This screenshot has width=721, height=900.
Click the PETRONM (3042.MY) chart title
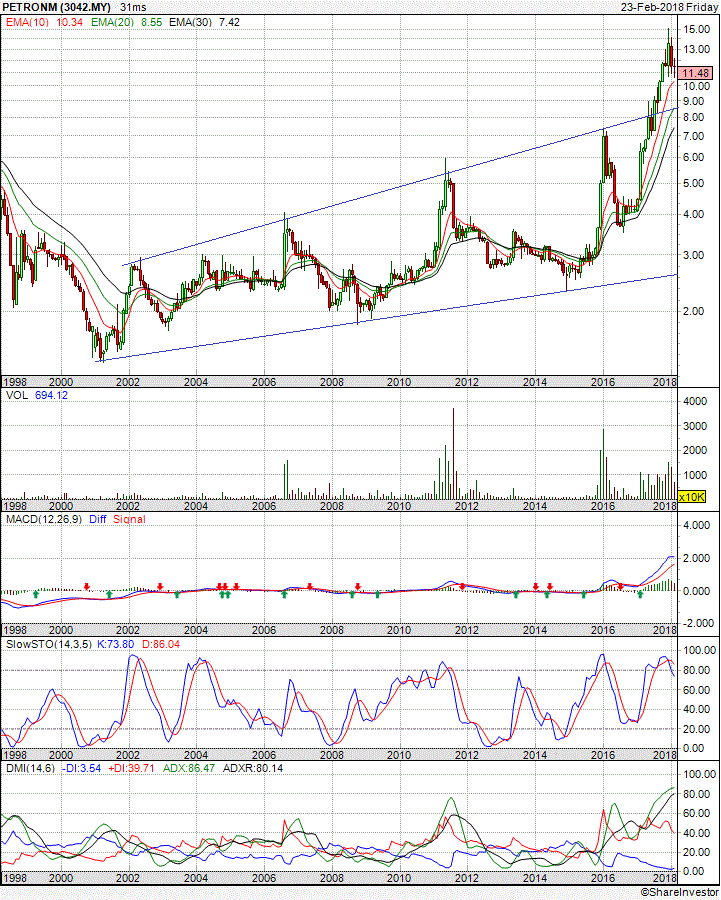tap(56, 7)
